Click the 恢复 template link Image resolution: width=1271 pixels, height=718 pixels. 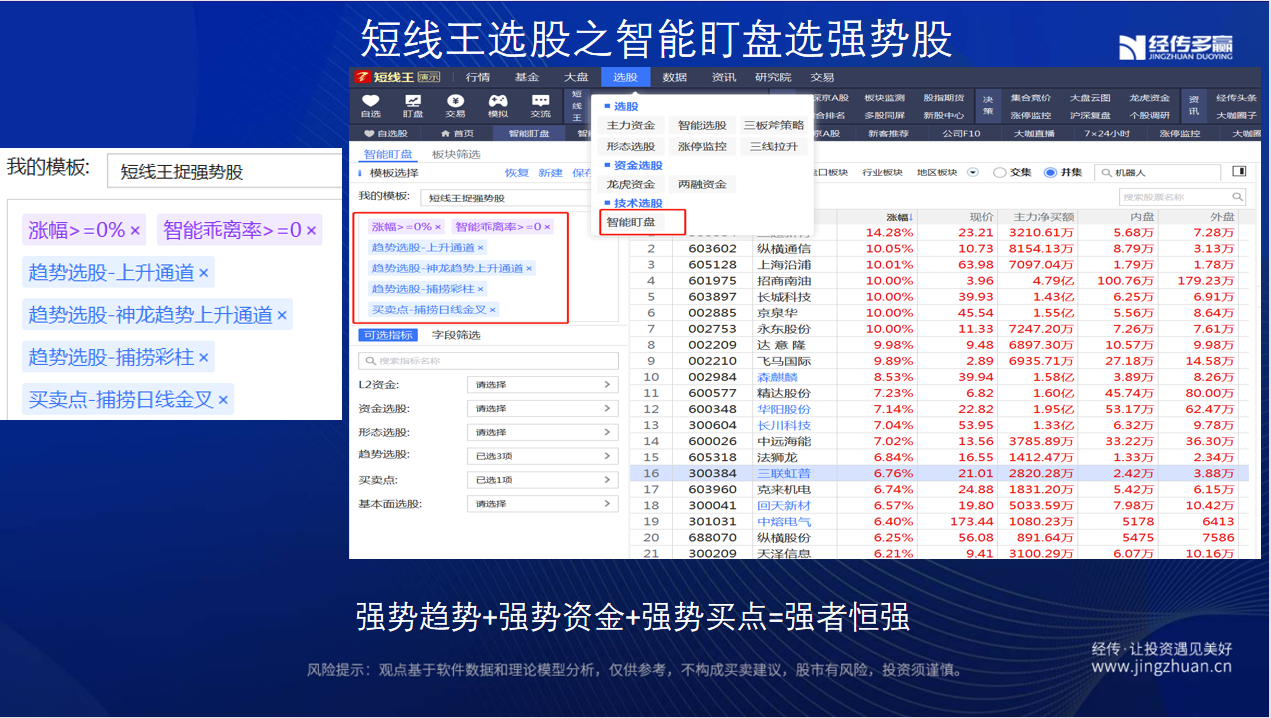517,173
